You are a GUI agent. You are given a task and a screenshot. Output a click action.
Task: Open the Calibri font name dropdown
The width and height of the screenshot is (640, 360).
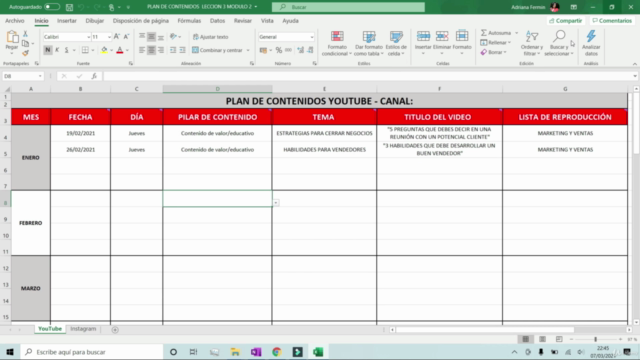(x=88, y=37)
